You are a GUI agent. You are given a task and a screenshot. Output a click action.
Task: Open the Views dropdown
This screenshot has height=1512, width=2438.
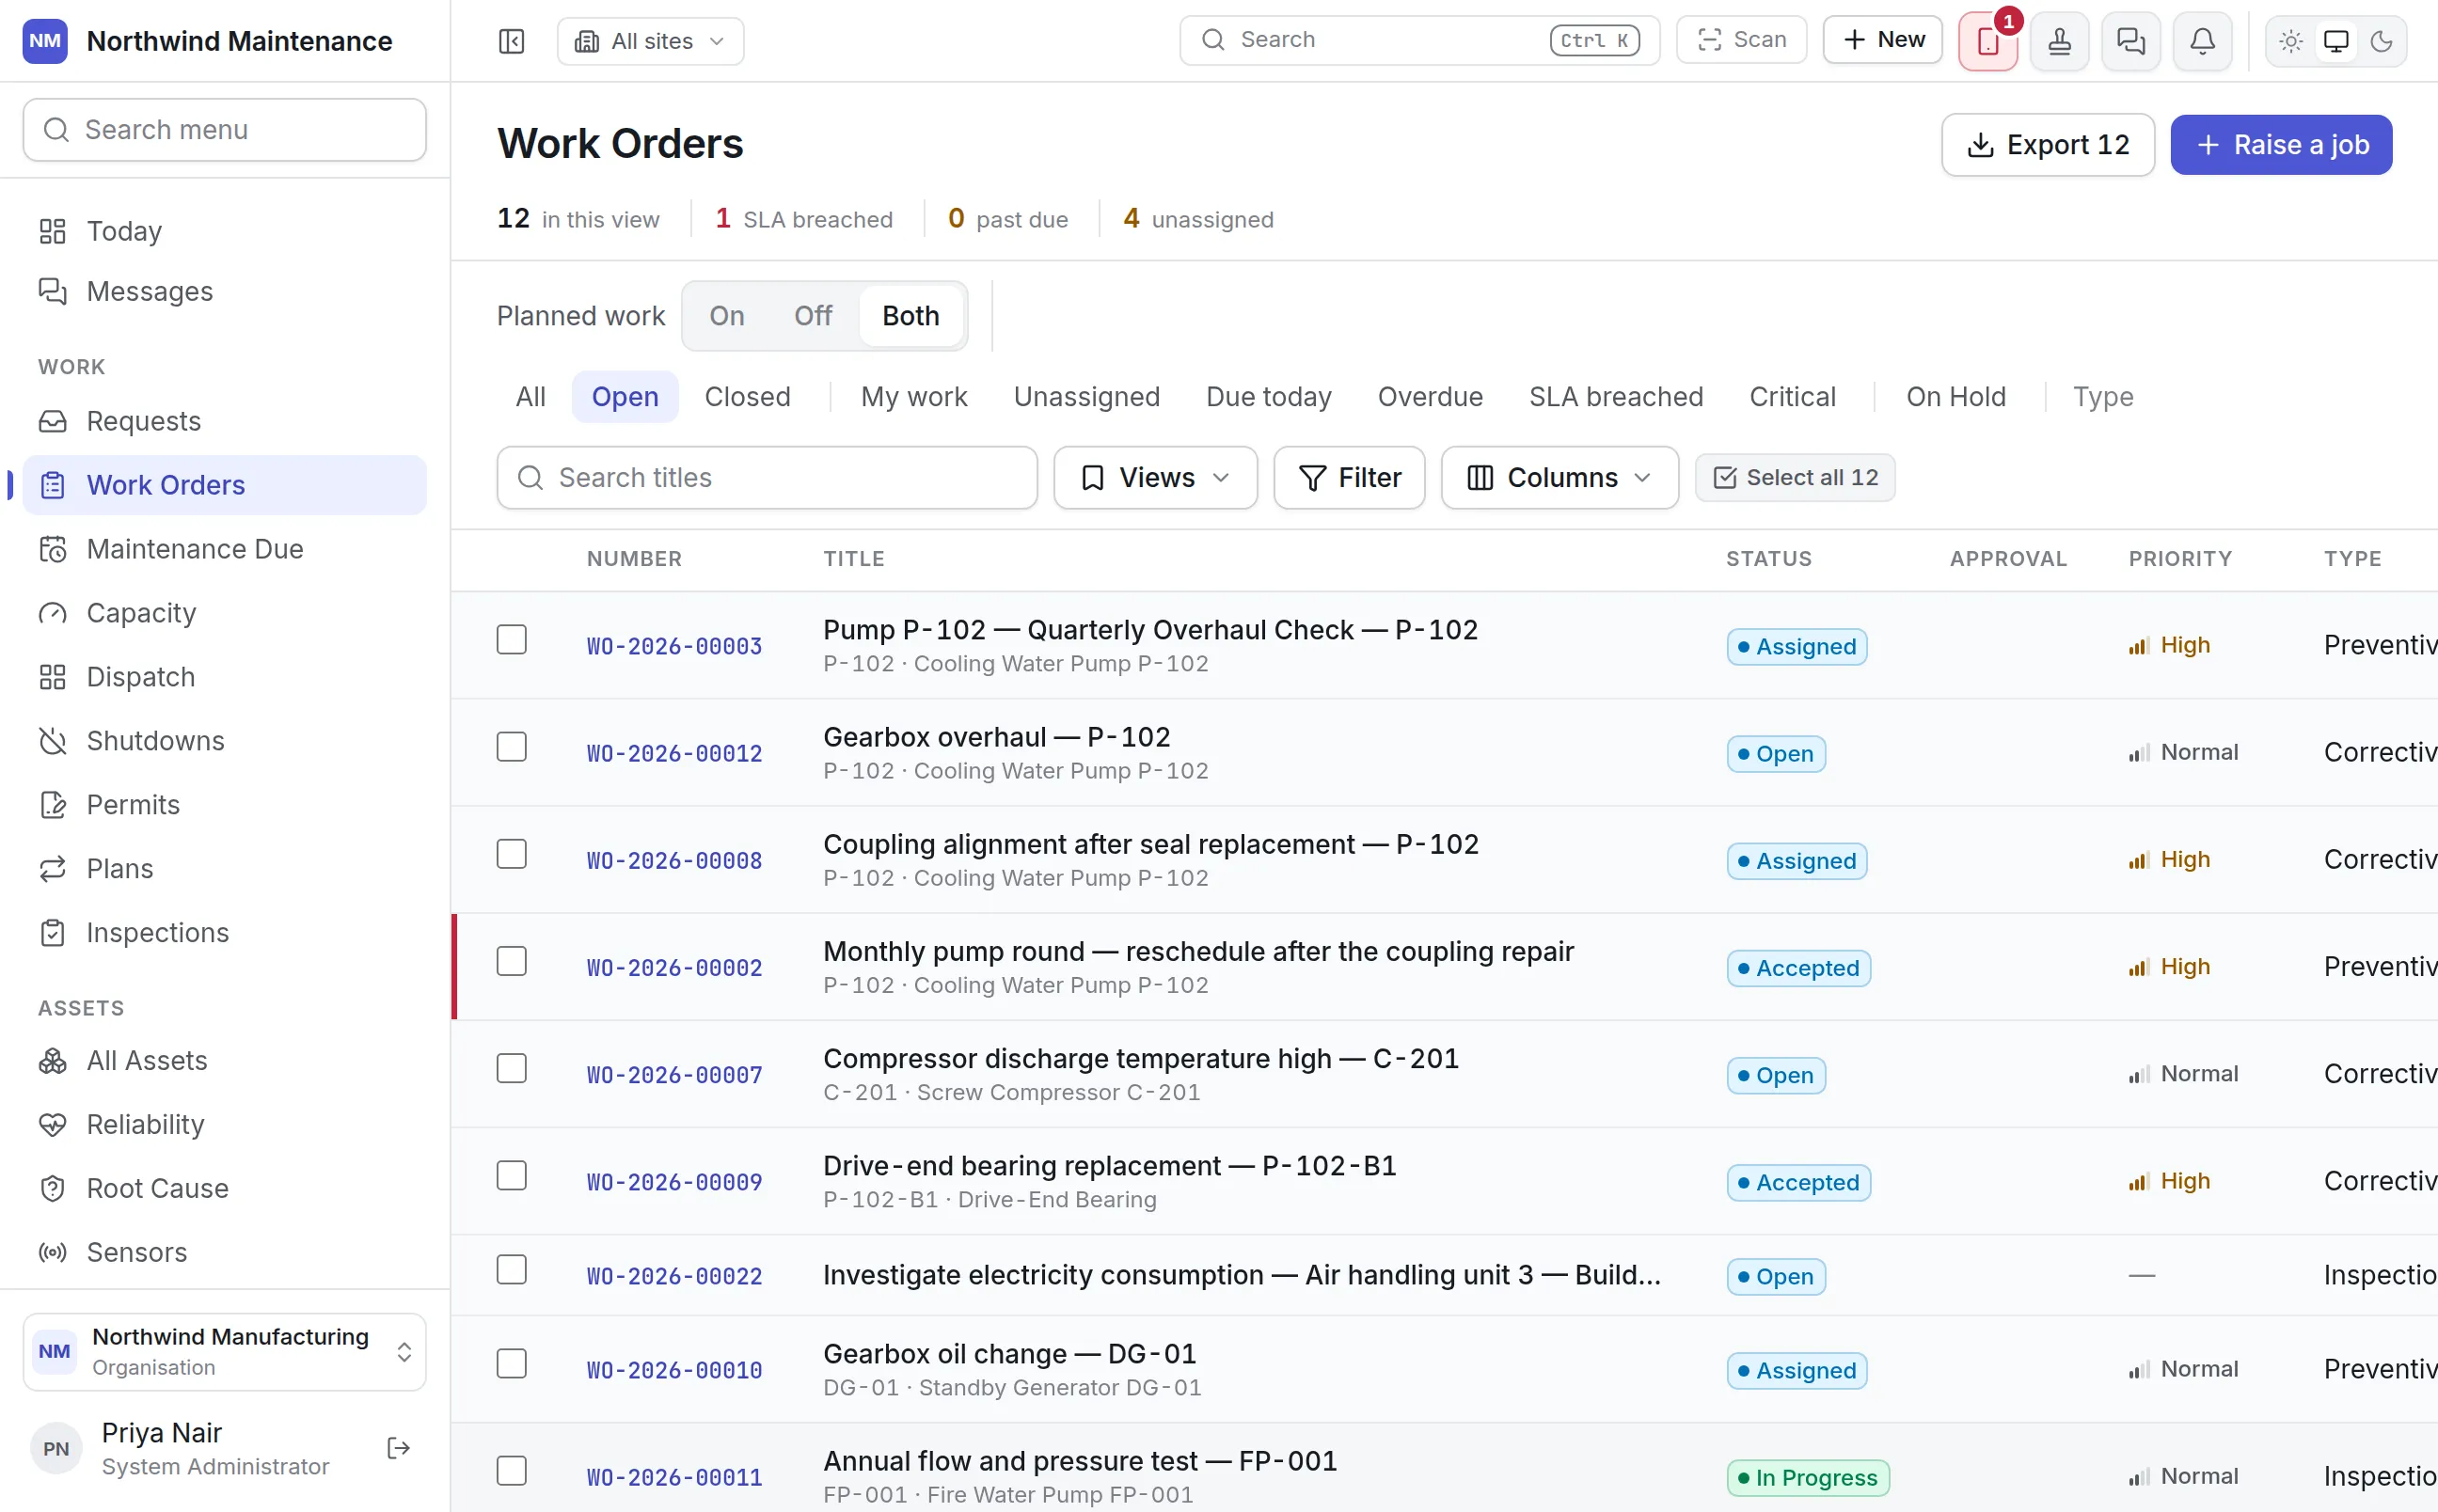point(1155,478)
